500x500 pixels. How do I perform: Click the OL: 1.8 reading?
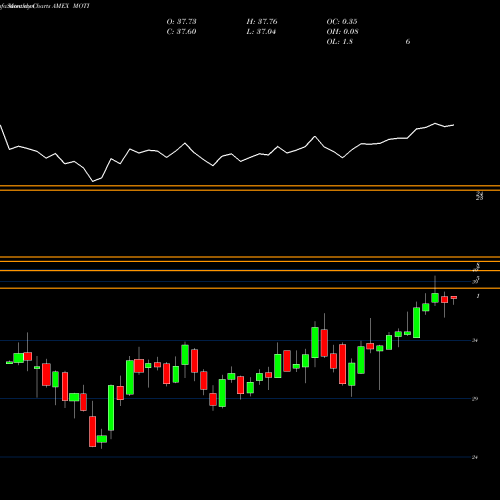point(340,42)
